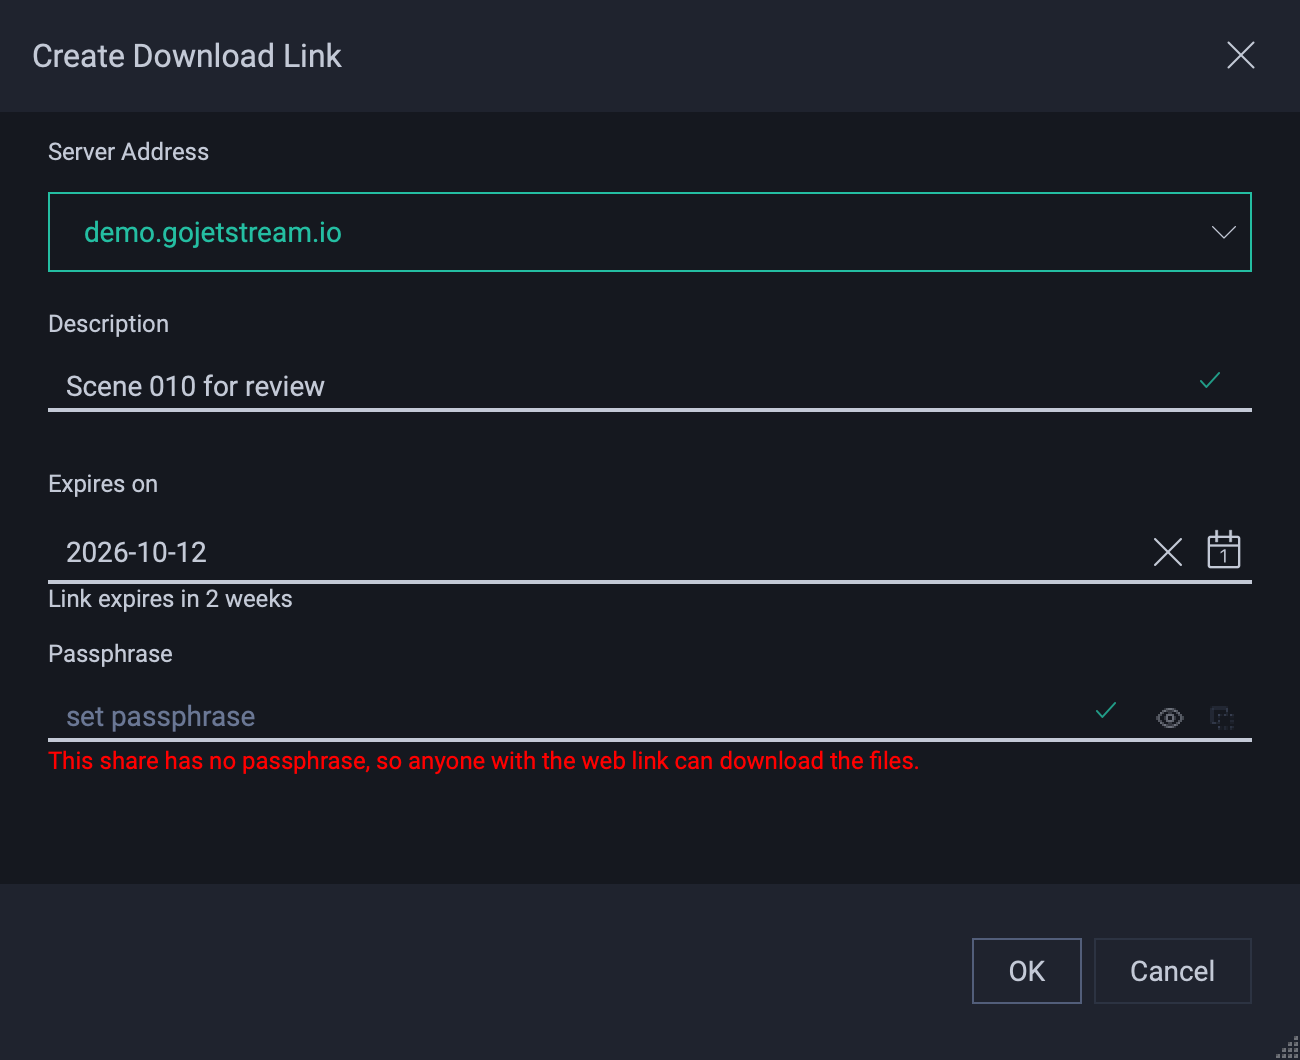
Task: Confirm with the OK button
Action: coord(1027,971)
